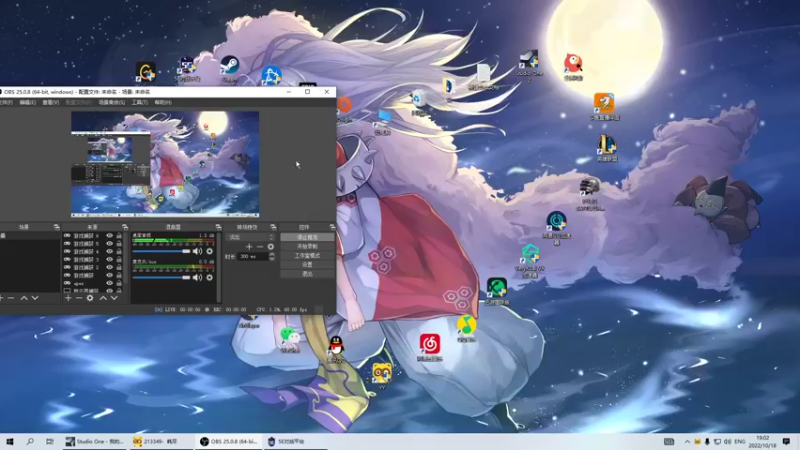Viewport: 800px width, 450px height.
Task: Open Steam desktop shortcut
Action: pyautogui.click(x=230, y=67)
